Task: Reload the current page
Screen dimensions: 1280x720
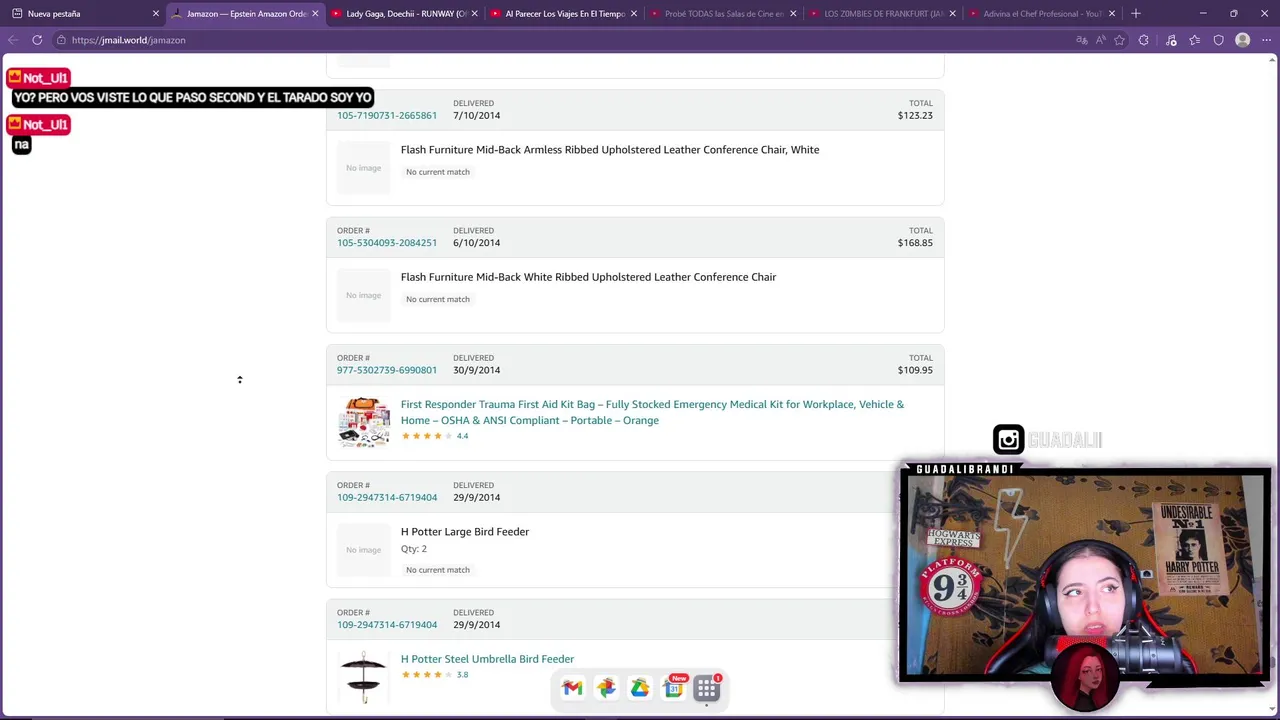Action: pyautogui.click(x=37, y=40)
